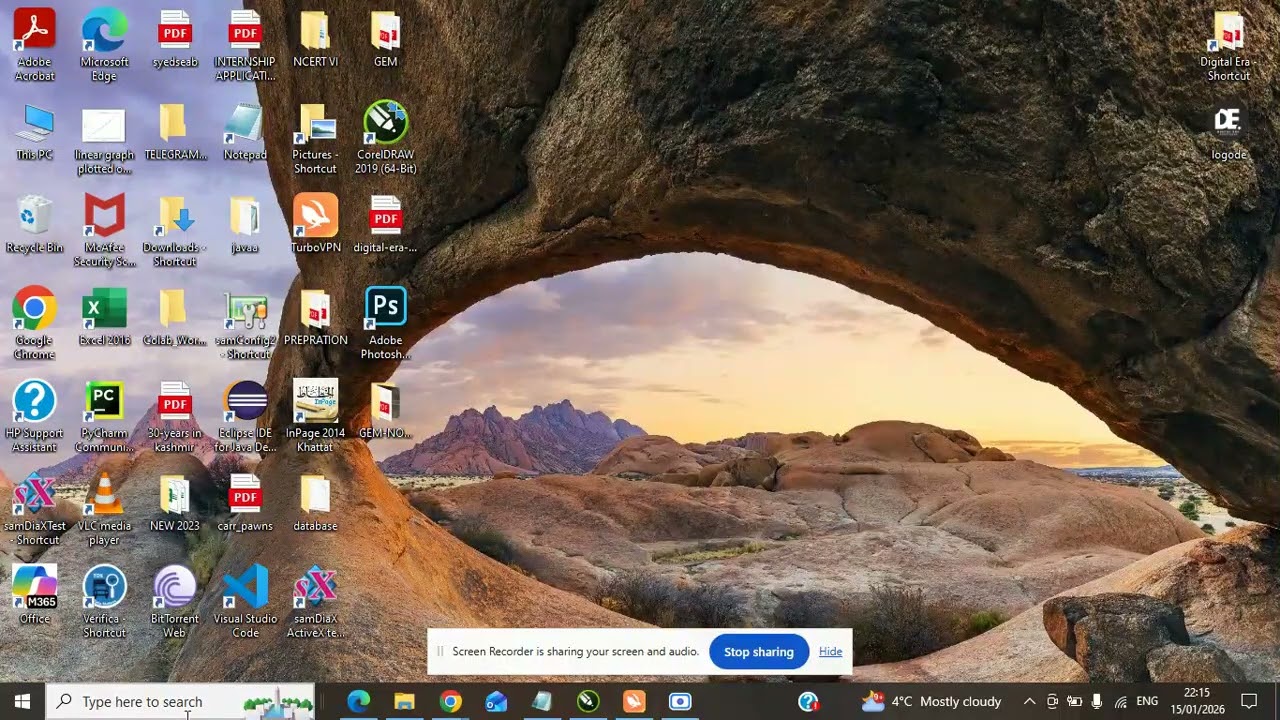1280x720 pixels.
Task: Launch Adobe Photoshop shortcut
Action: 385,324
